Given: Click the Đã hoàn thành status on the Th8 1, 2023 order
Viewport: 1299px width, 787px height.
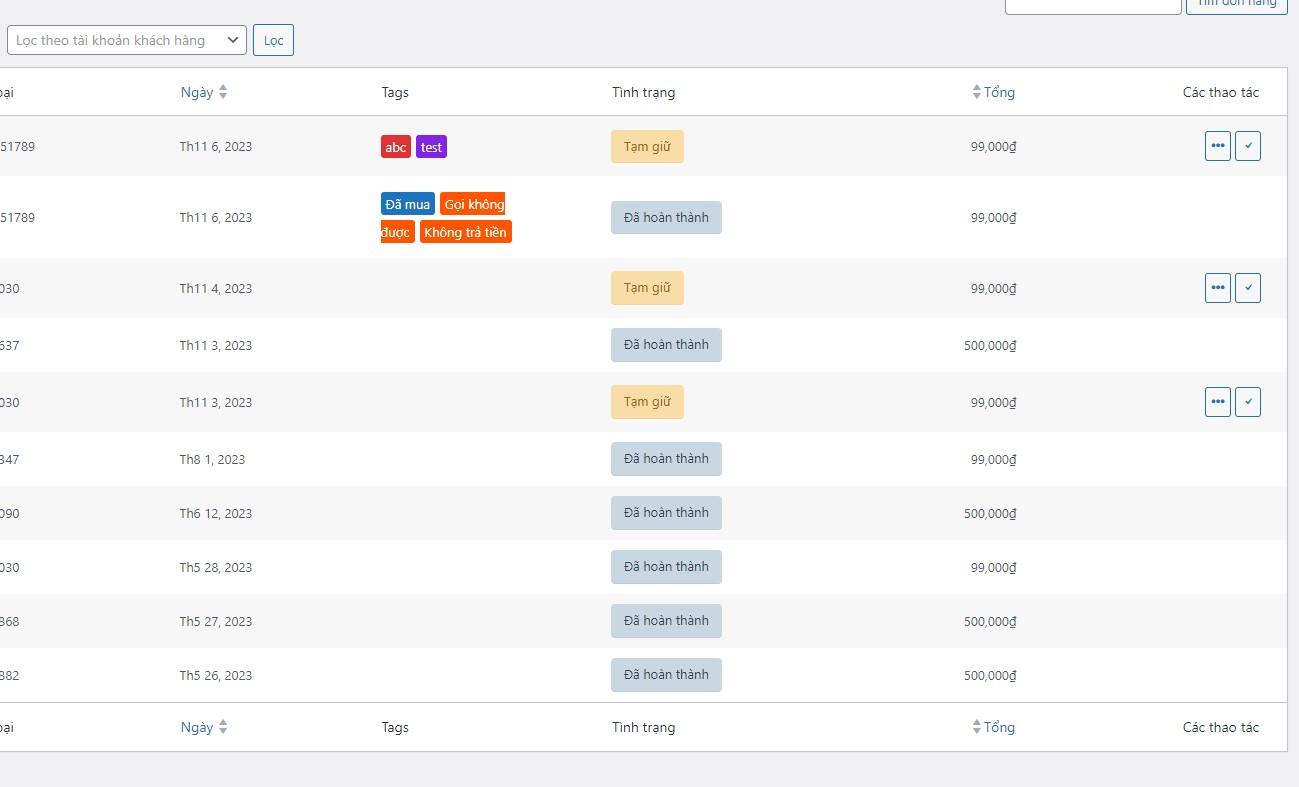Looking at the screenshot, I should (666, 459).
